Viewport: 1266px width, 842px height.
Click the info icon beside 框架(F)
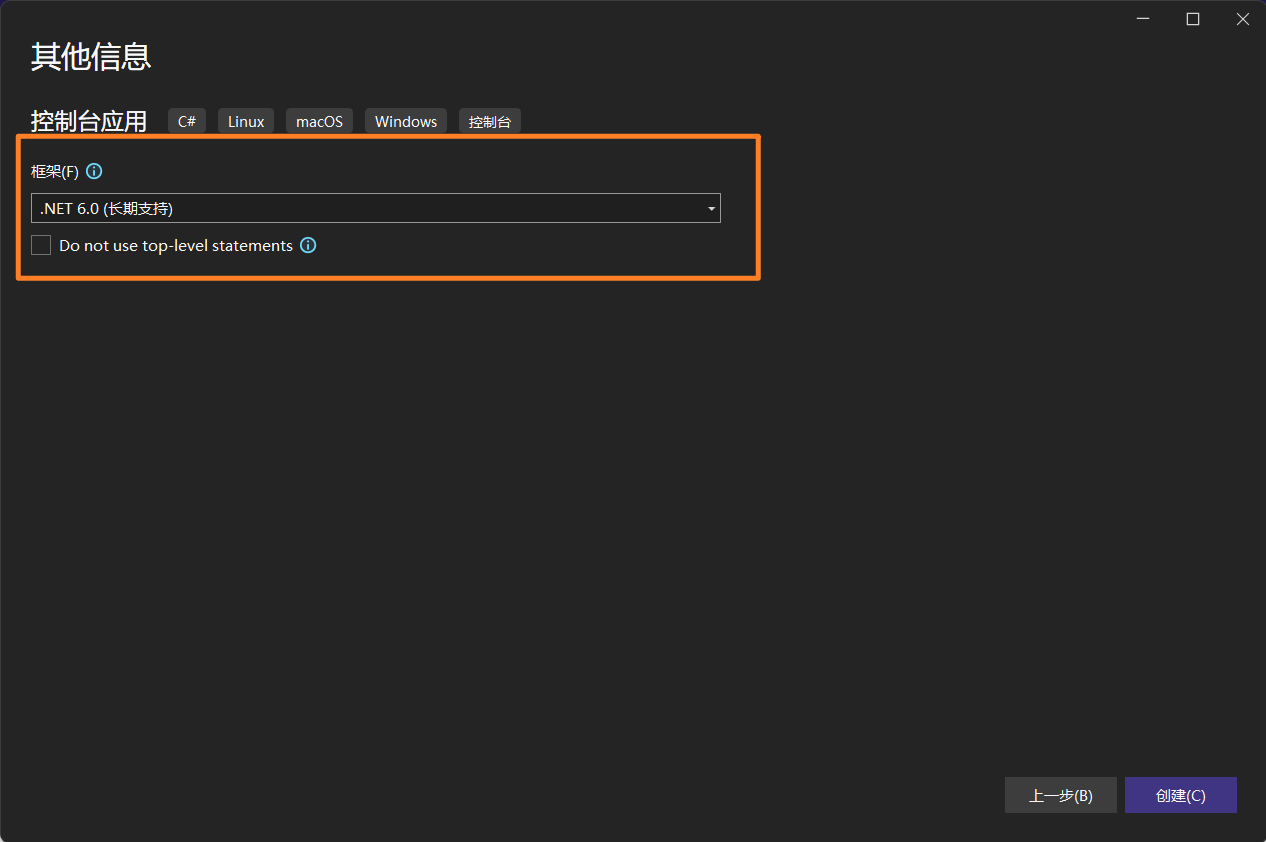pos(94,171)
